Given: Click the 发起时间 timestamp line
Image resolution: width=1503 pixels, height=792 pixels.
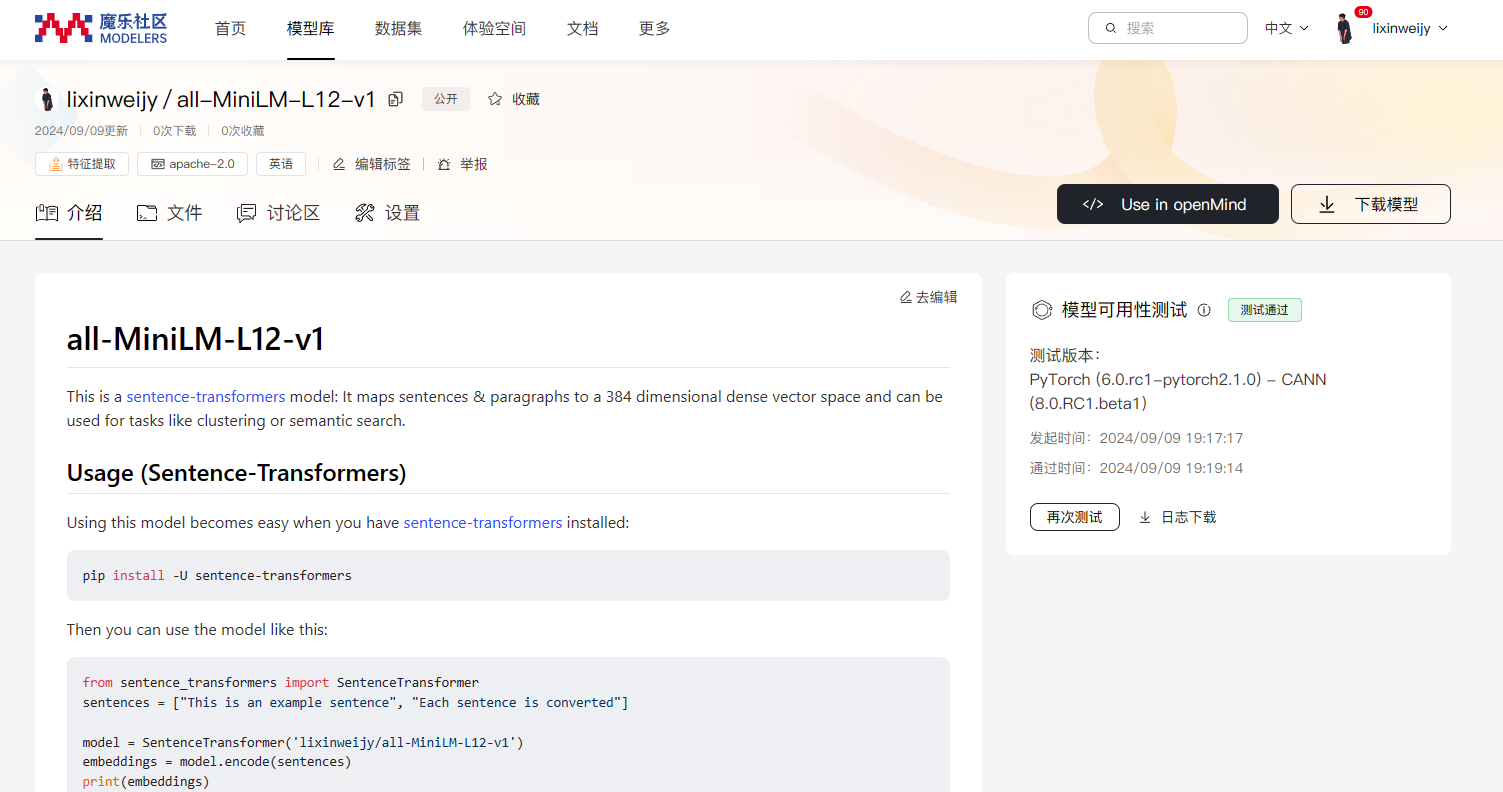Looking at the screenshot, I should [1137, 438].
